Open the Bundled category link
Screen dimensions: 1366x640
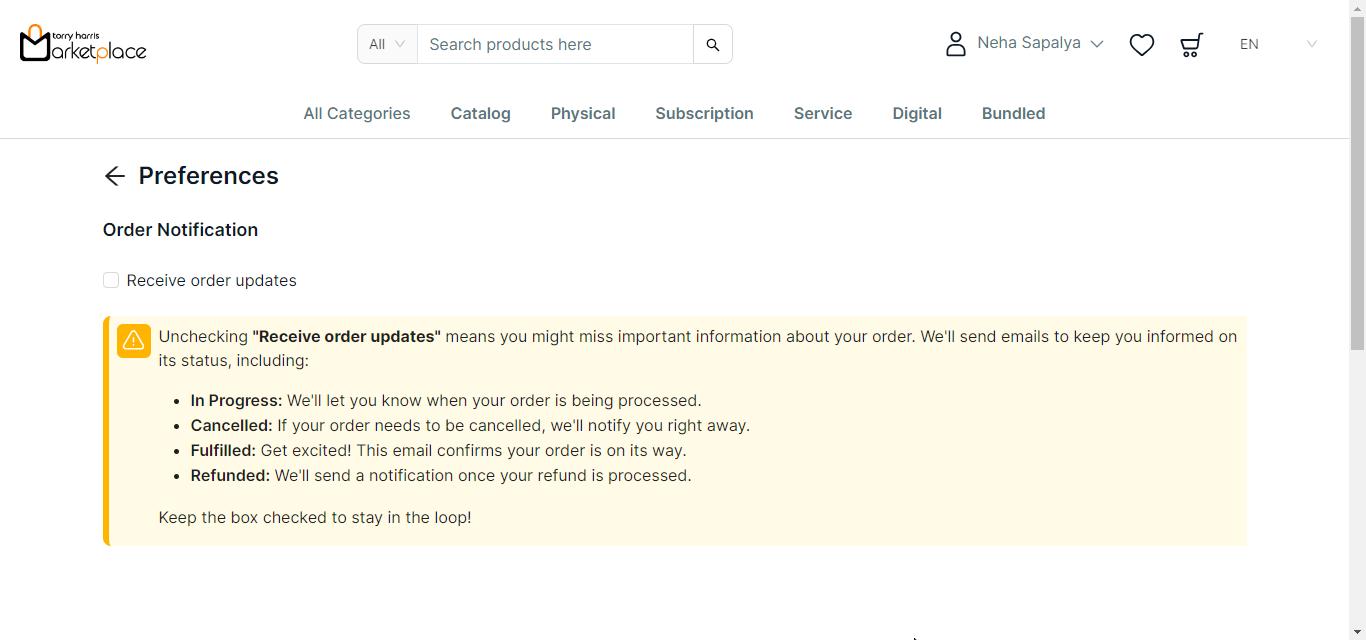1013,114
